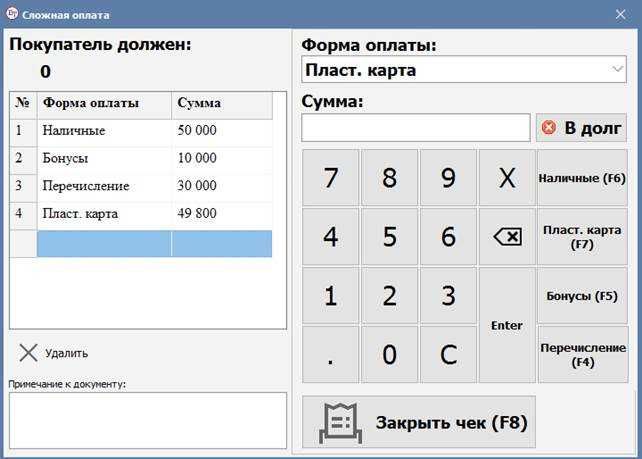Click the 'Сумма' input field

(416, 128)
